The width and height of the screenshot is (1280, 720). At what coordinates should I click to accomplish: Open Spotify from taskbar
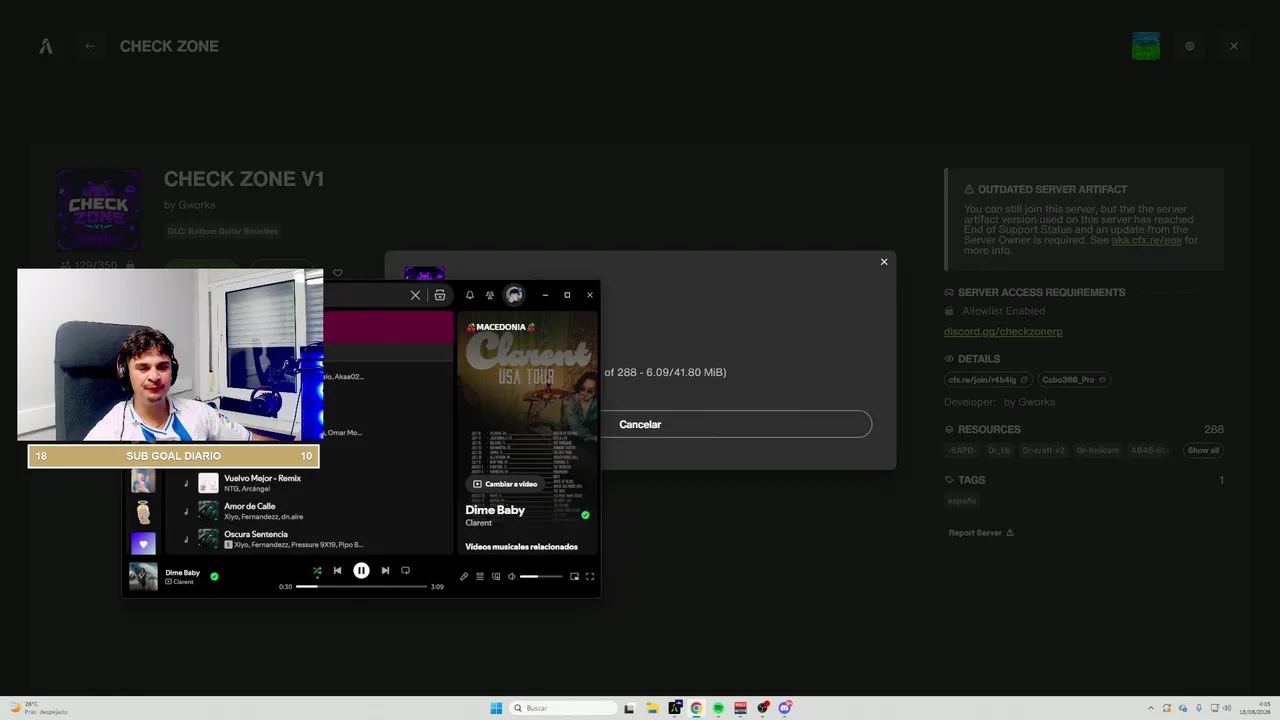[x=718, y=708]
